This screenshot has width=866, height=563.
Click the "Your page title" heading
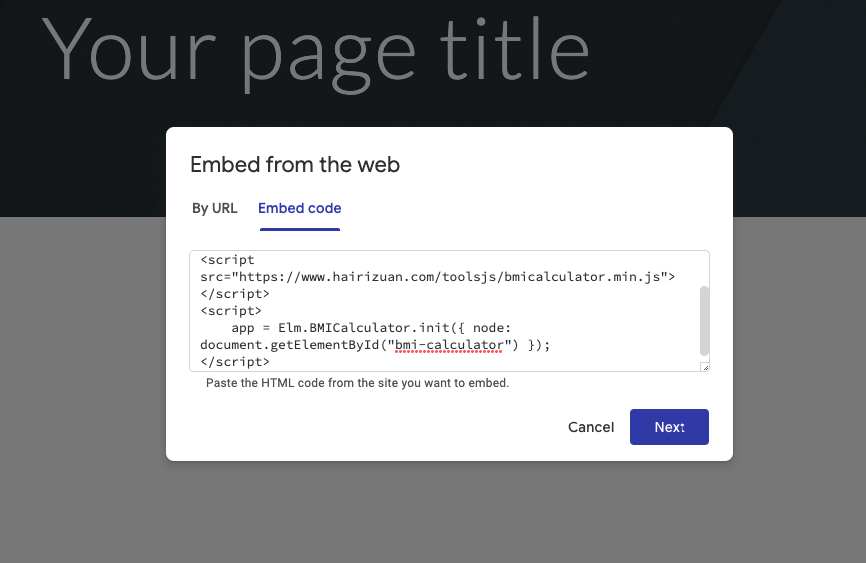tap(316, 51)
